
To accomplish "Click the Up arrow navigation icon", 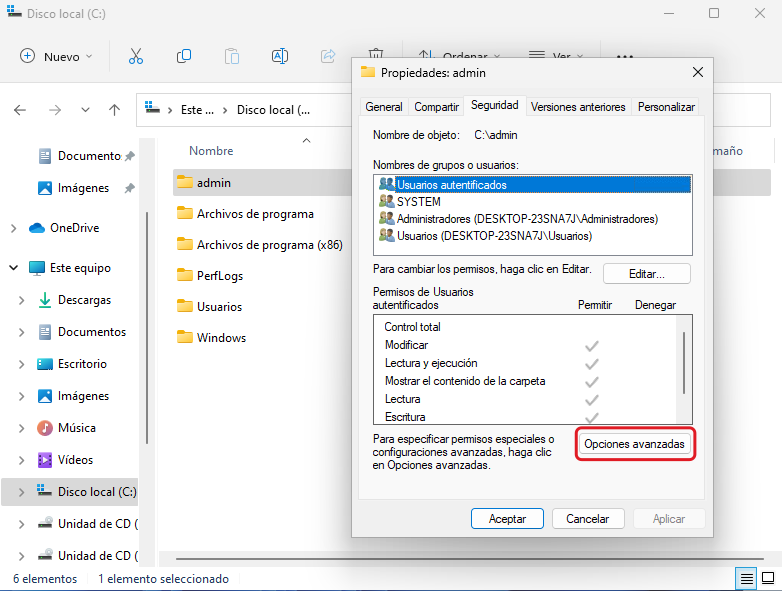I will (x=114, y=110).
